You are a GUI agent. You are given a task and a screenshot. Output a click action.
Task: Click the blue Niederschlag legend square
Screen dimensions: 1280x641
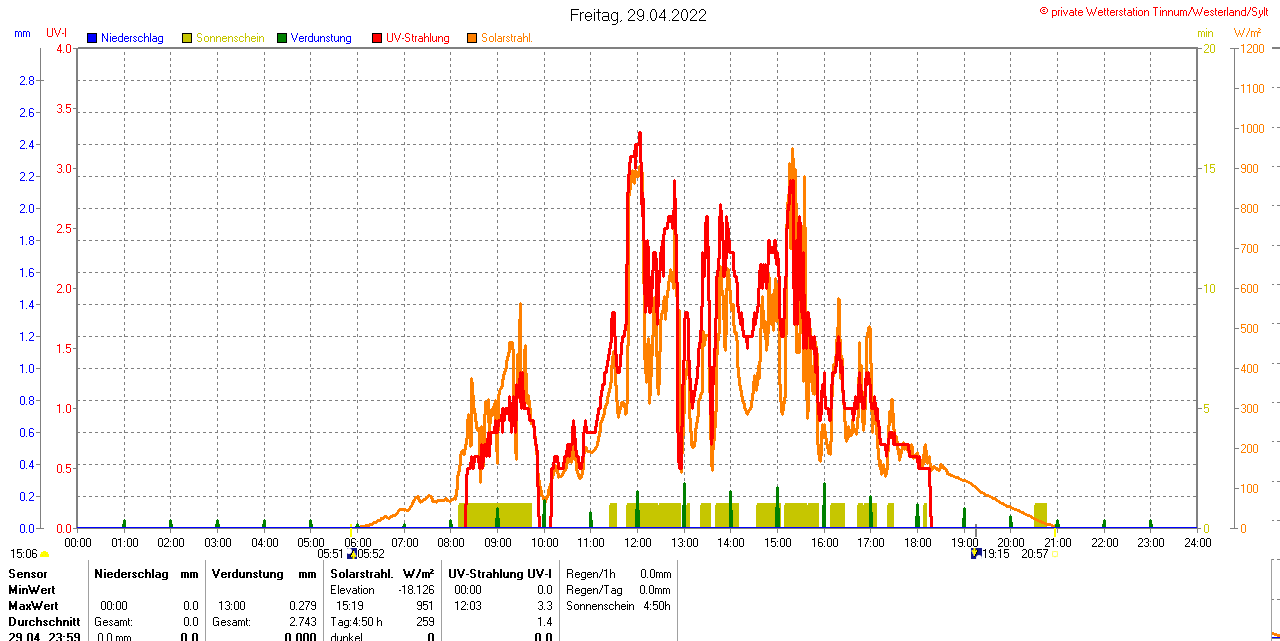click(92, 38)
